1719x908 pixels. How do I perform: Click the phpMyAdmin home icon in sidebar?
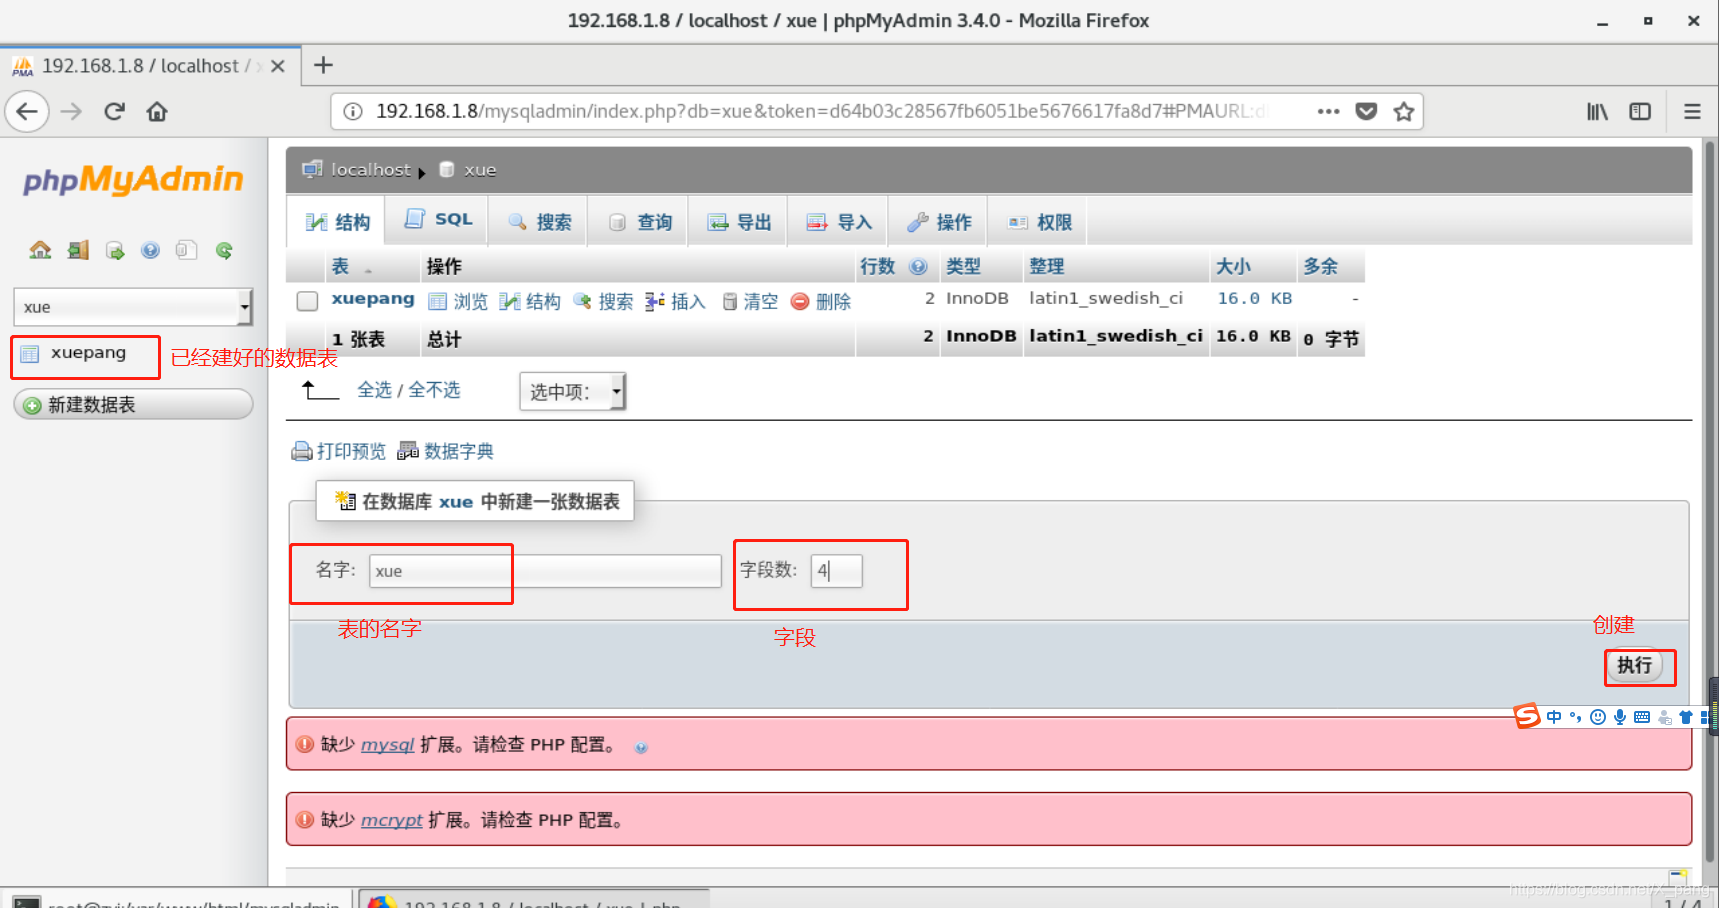click(40, 250)
